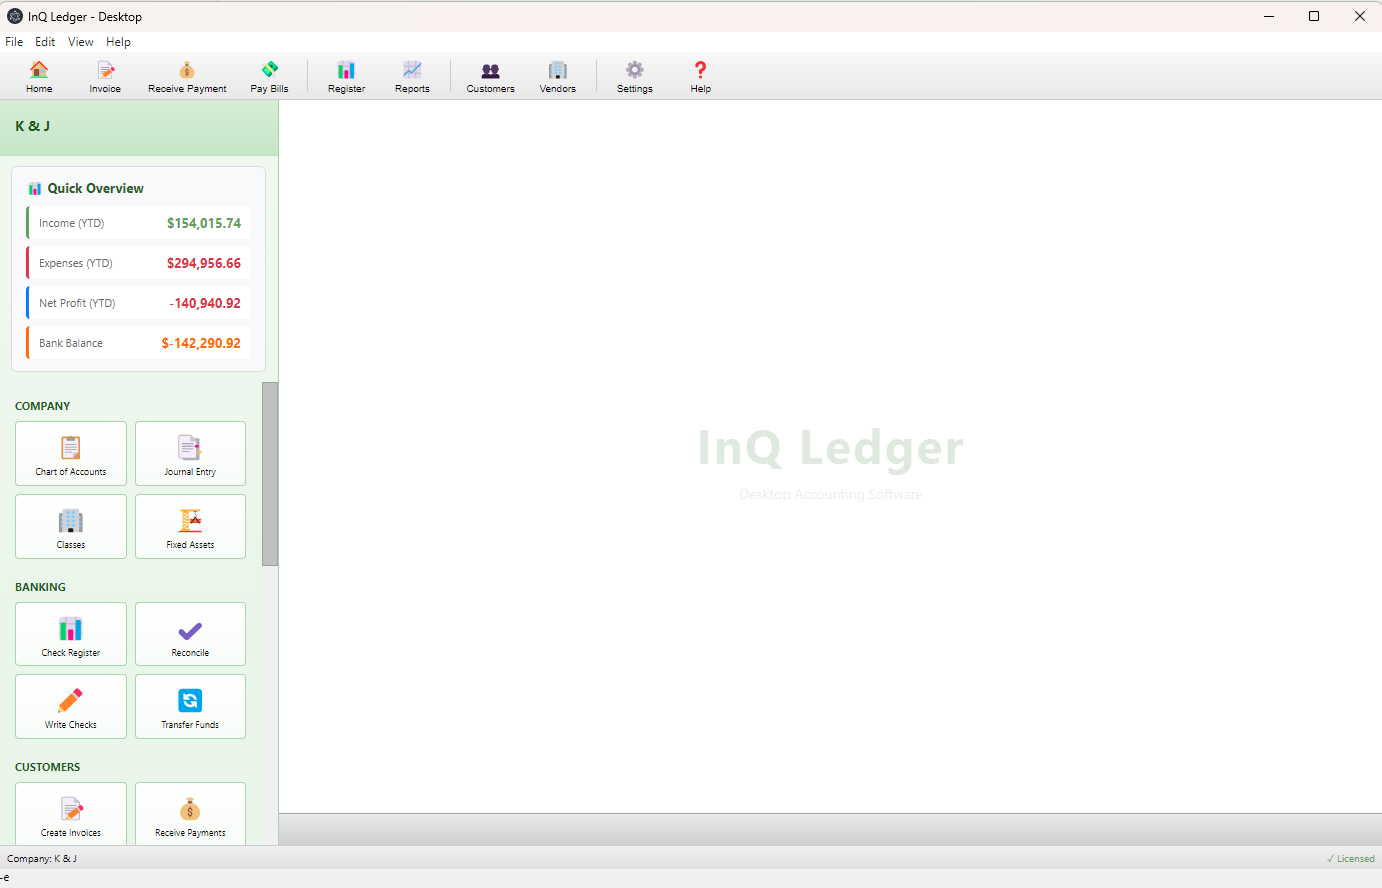This screenshot has height=888, width=1382.
Task: Click the Invoice toolbar icon
Action: pyautogui.click(x=105, y=76)
